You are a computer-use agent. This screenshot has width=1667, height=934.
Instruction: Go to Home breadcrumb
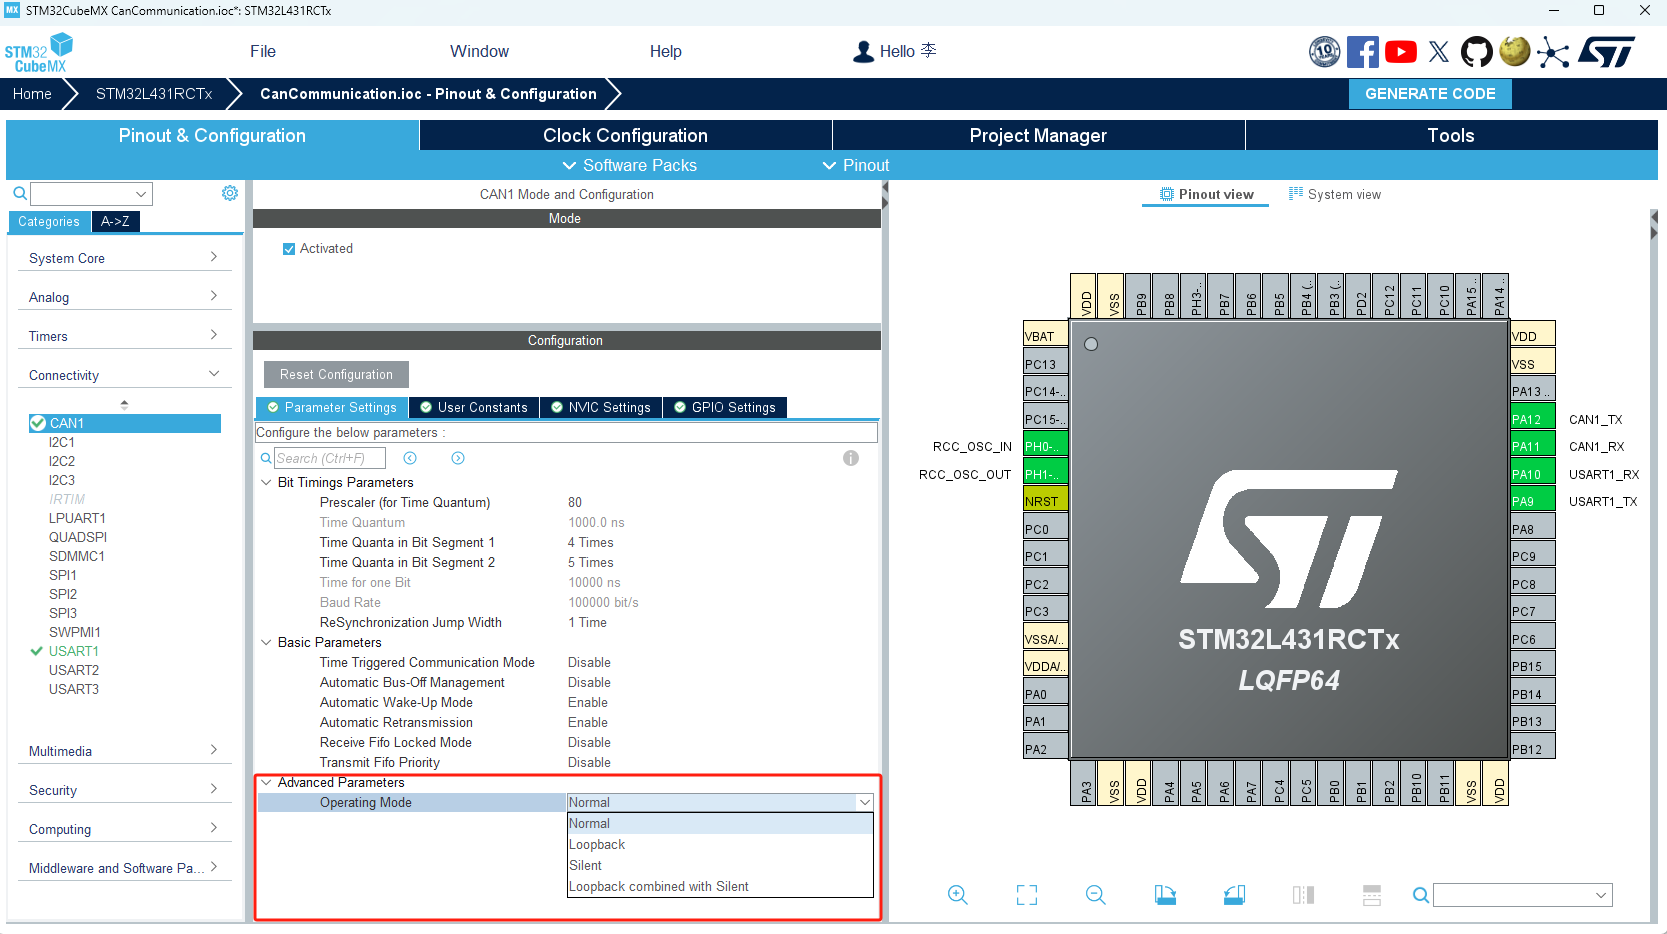(32, 94)
